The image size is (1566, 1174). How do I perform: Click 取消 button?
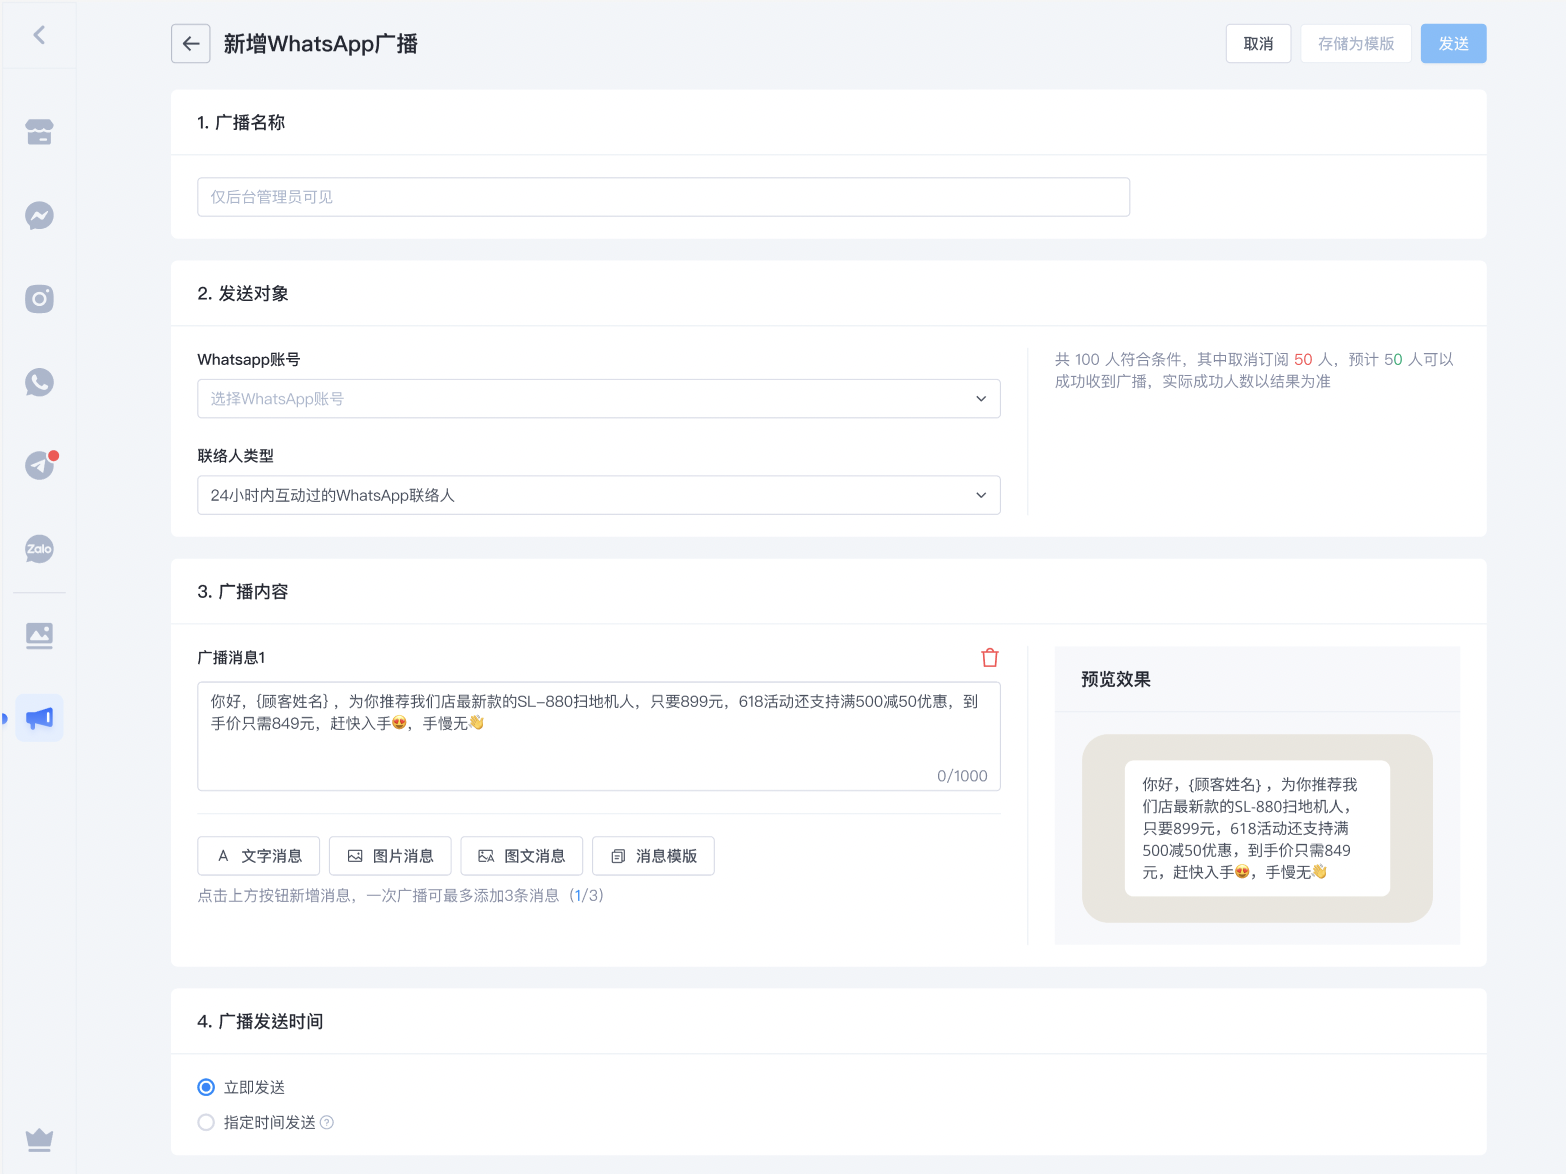(1258, 44)
